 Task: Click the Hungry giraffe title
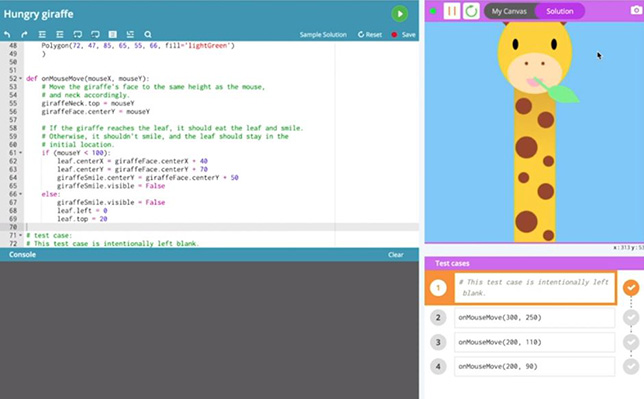(39, 14)
